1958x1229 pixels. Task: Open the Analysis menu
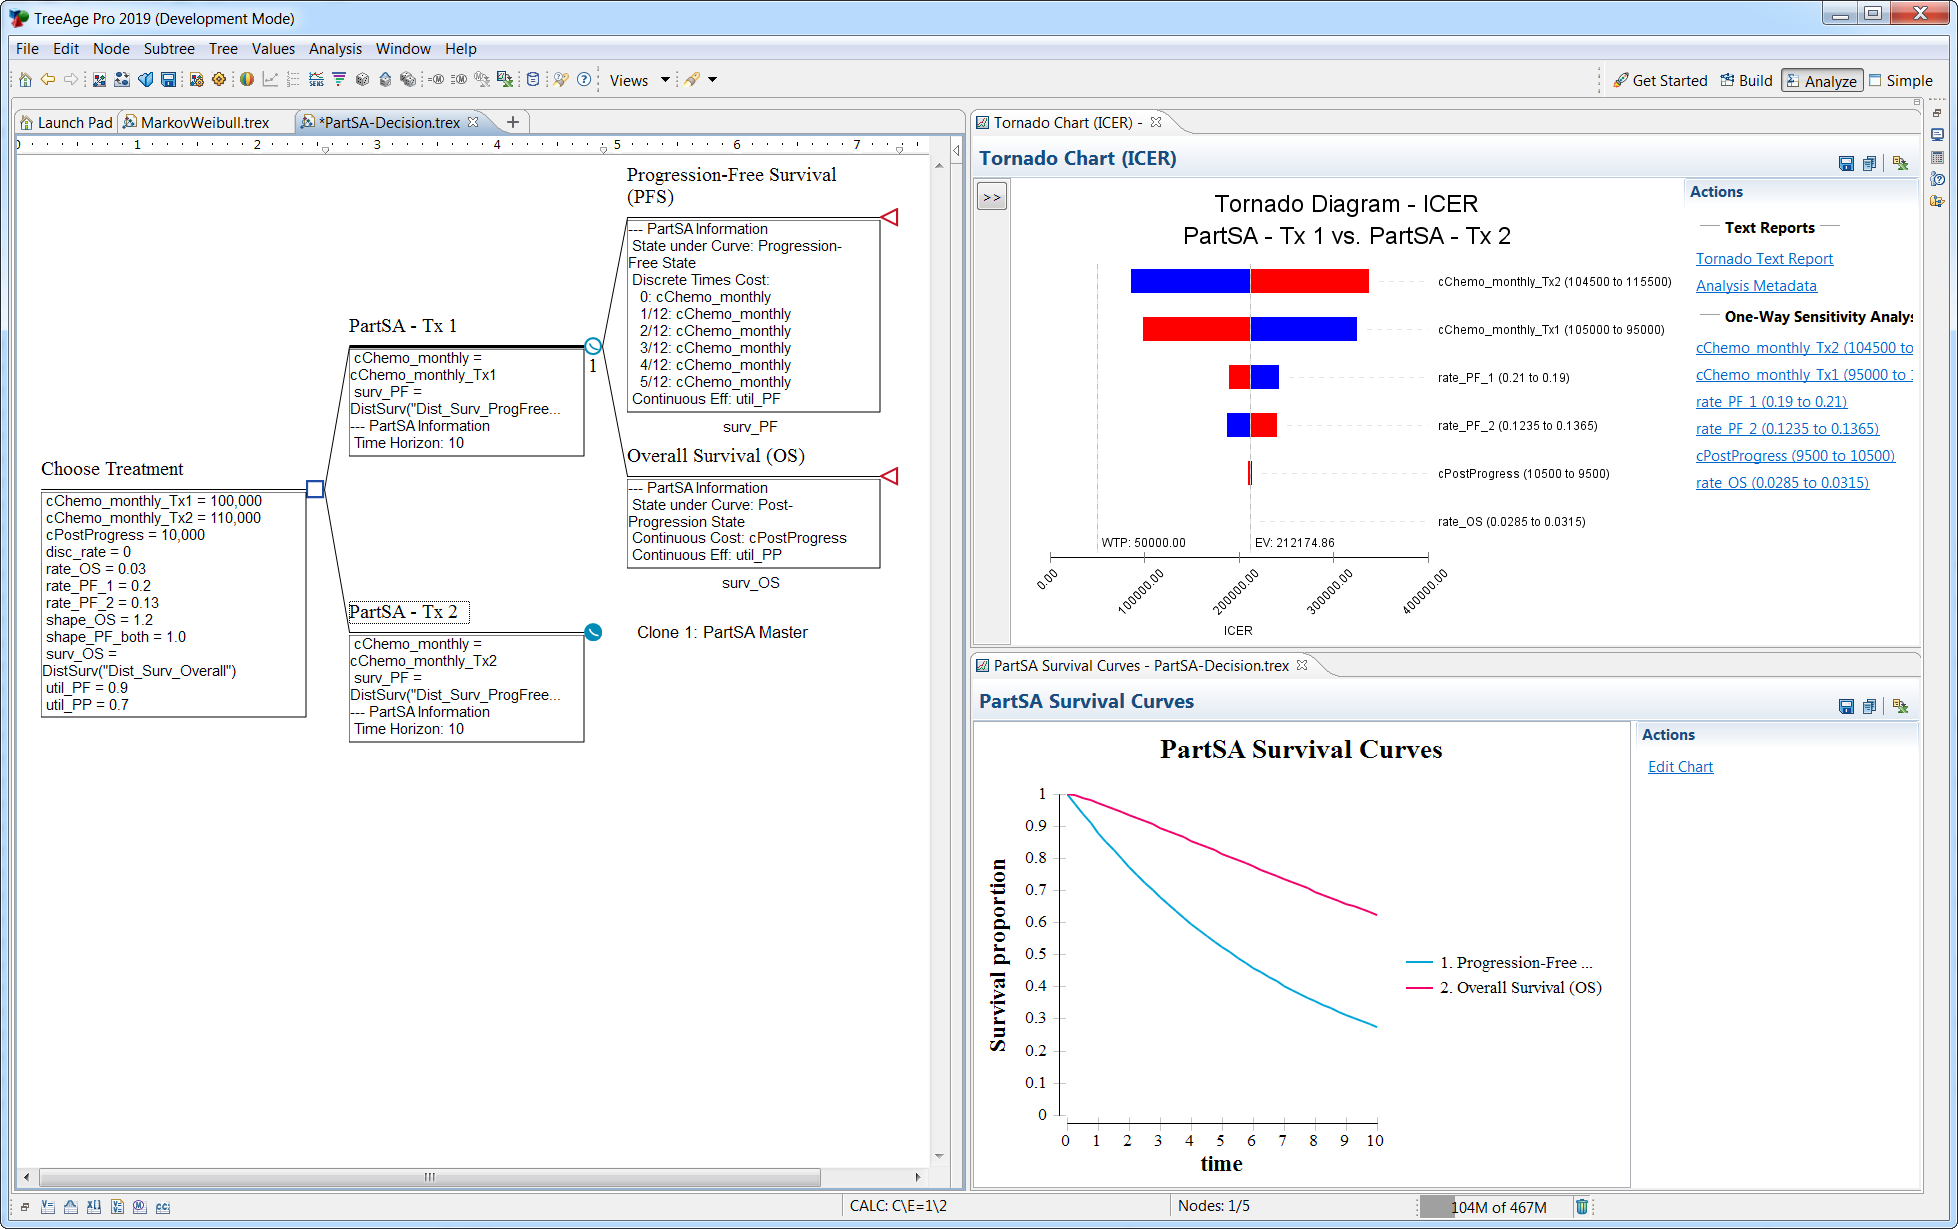tap(335, 49)
